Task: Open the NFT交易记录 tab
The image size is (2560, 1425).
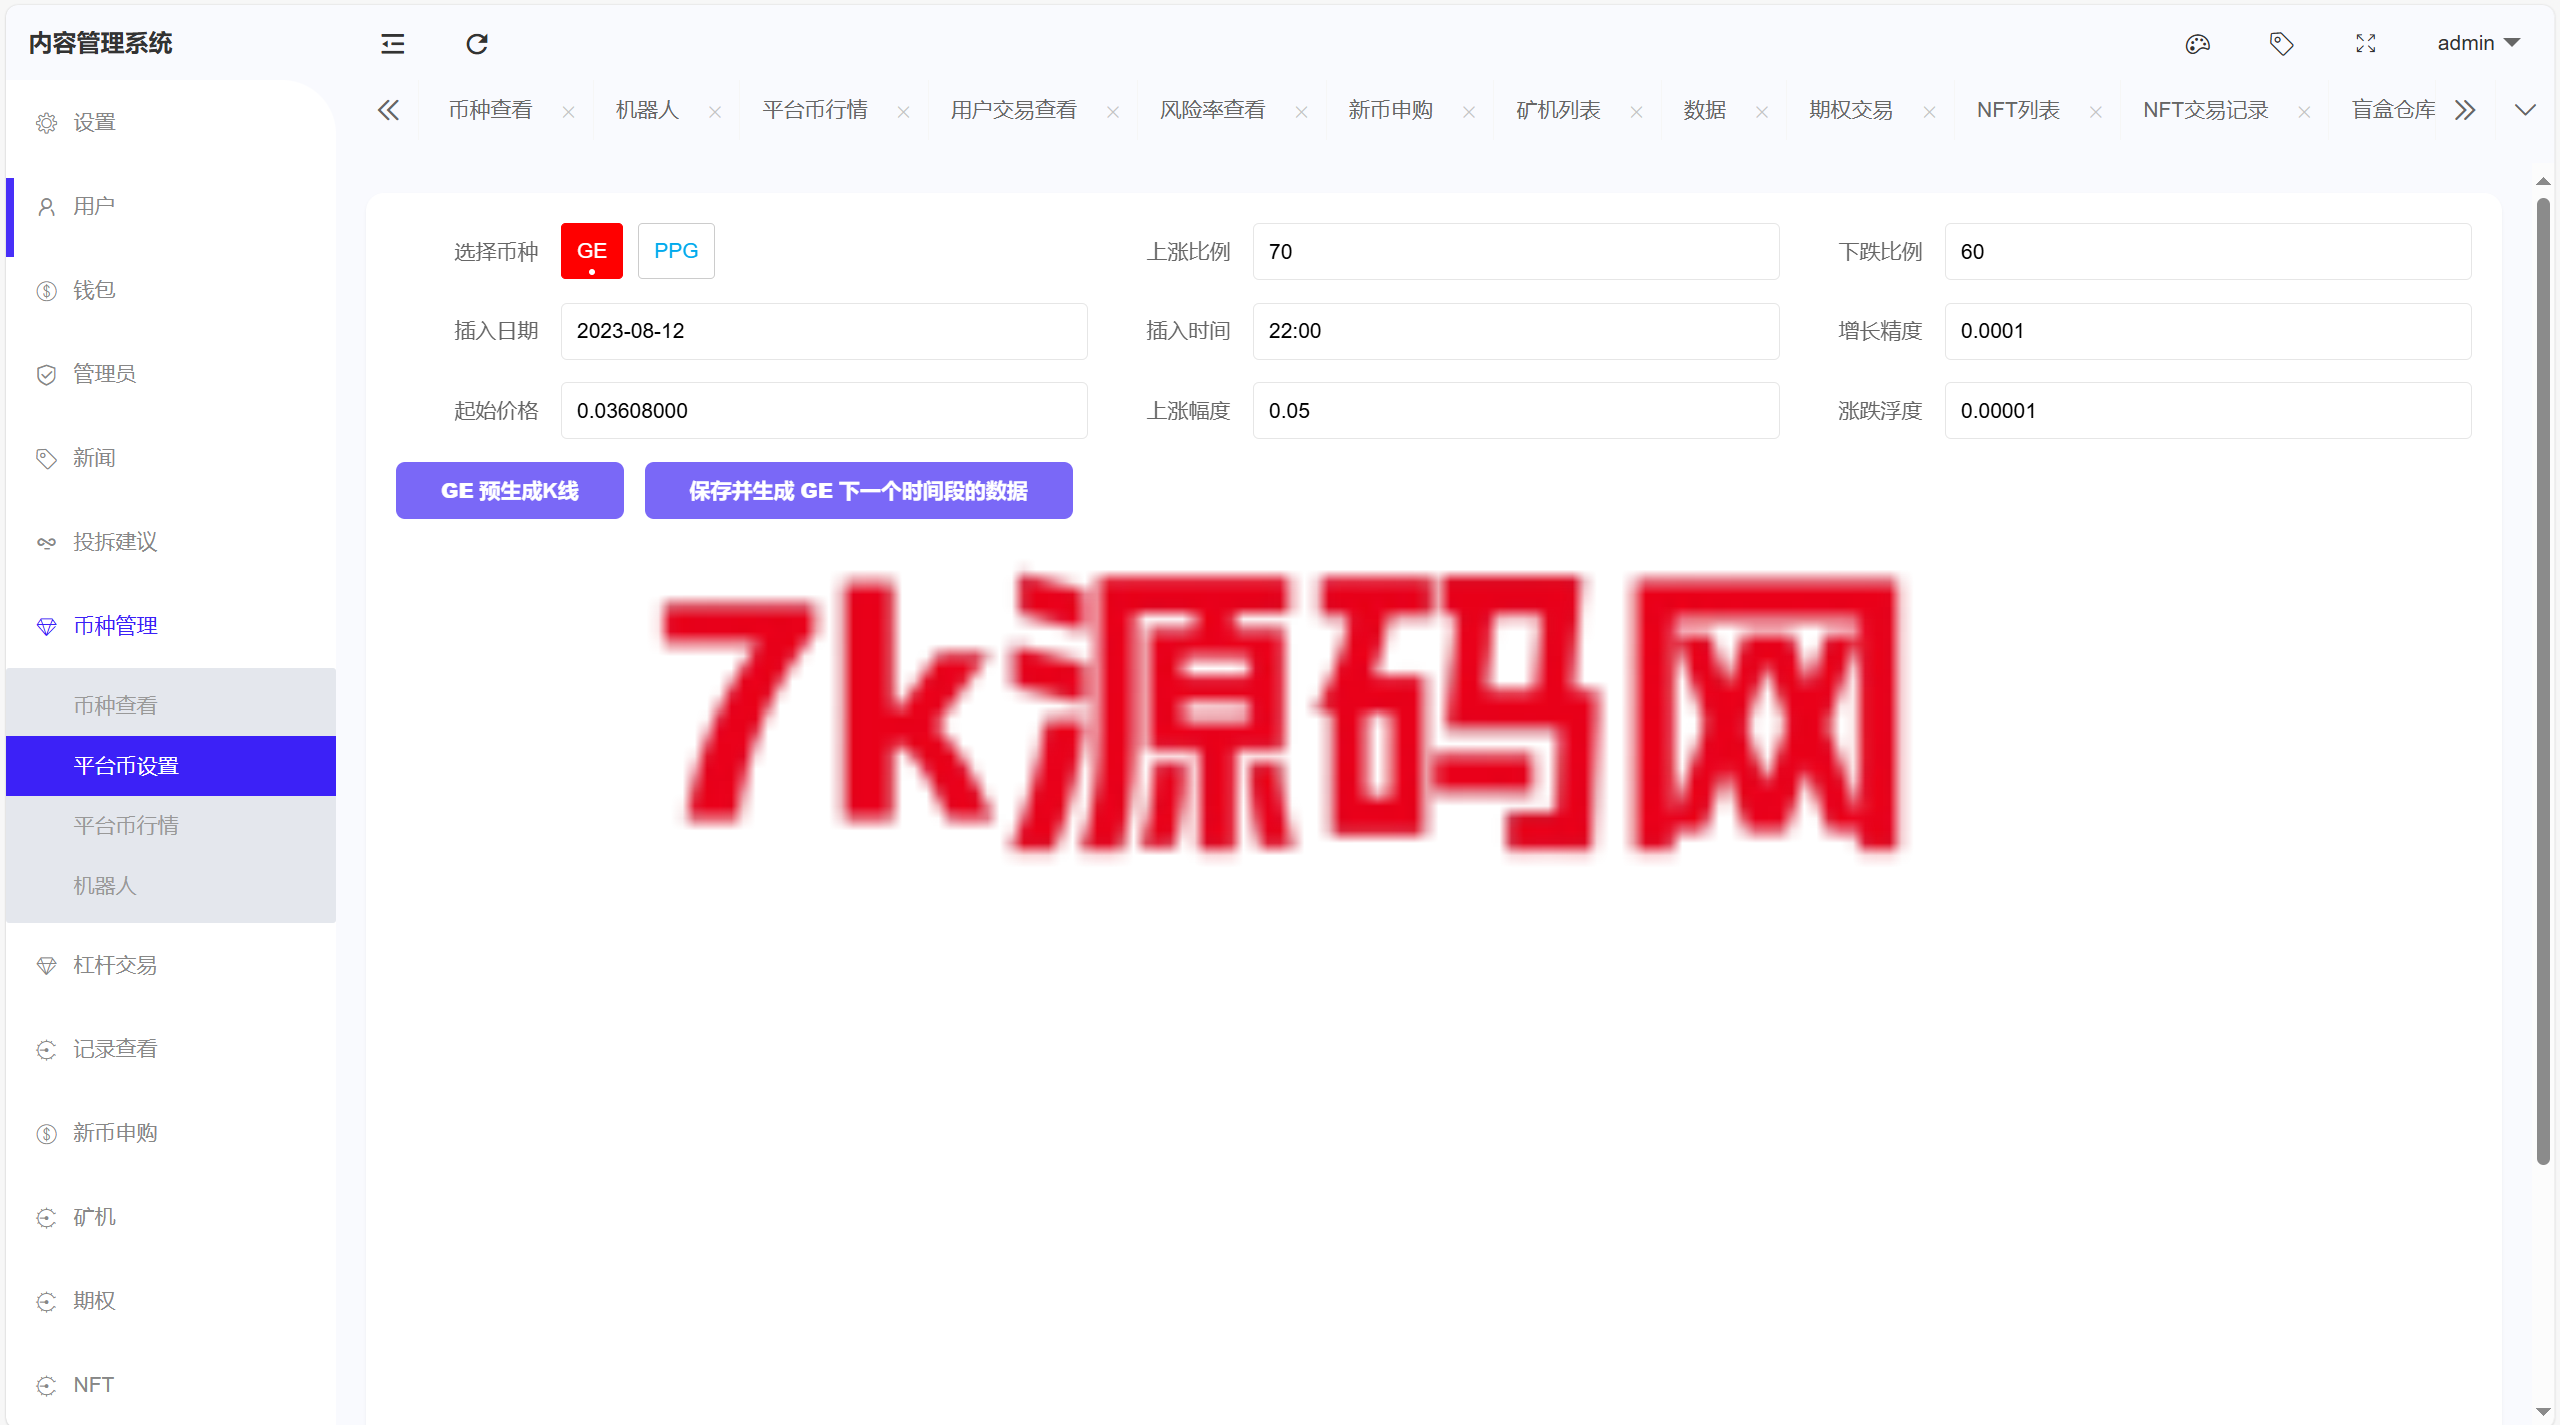Action: click(2205, 110)
